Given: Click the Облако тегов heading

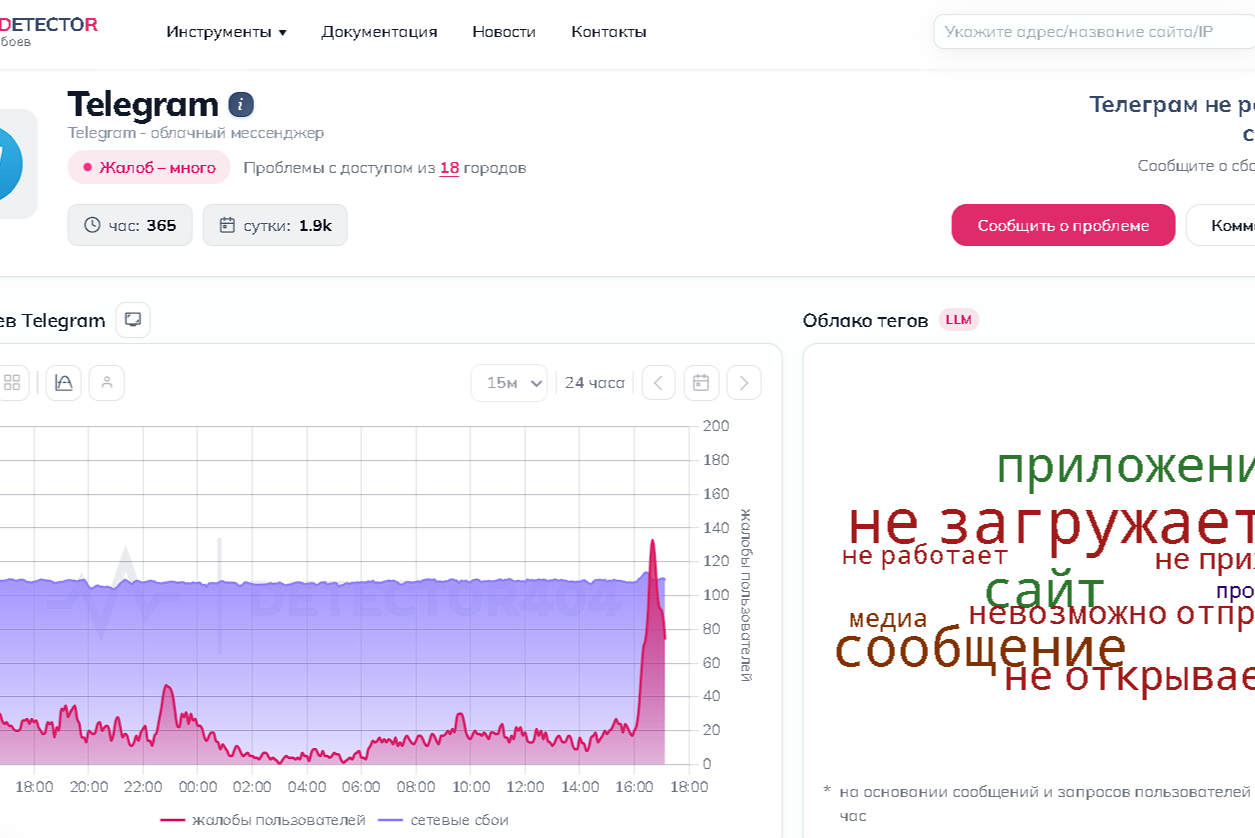Looking at the screenshot, I should coord(866,320).
